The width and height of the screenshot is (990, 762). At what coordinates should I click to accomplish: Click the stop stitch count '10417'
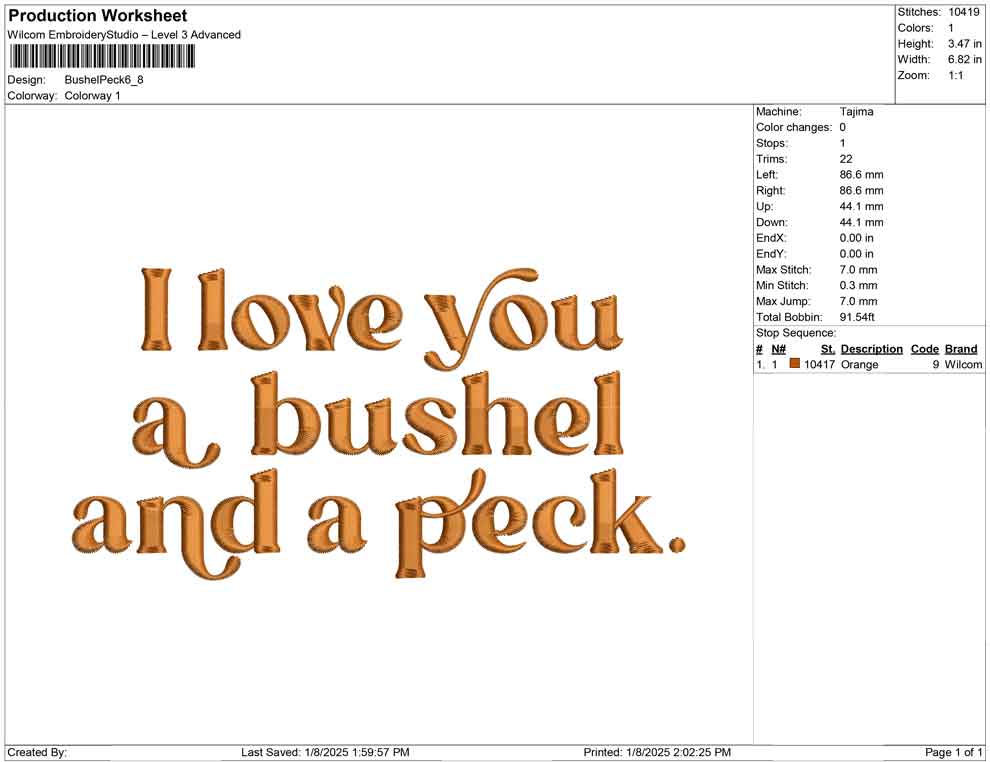pos(819,364)
